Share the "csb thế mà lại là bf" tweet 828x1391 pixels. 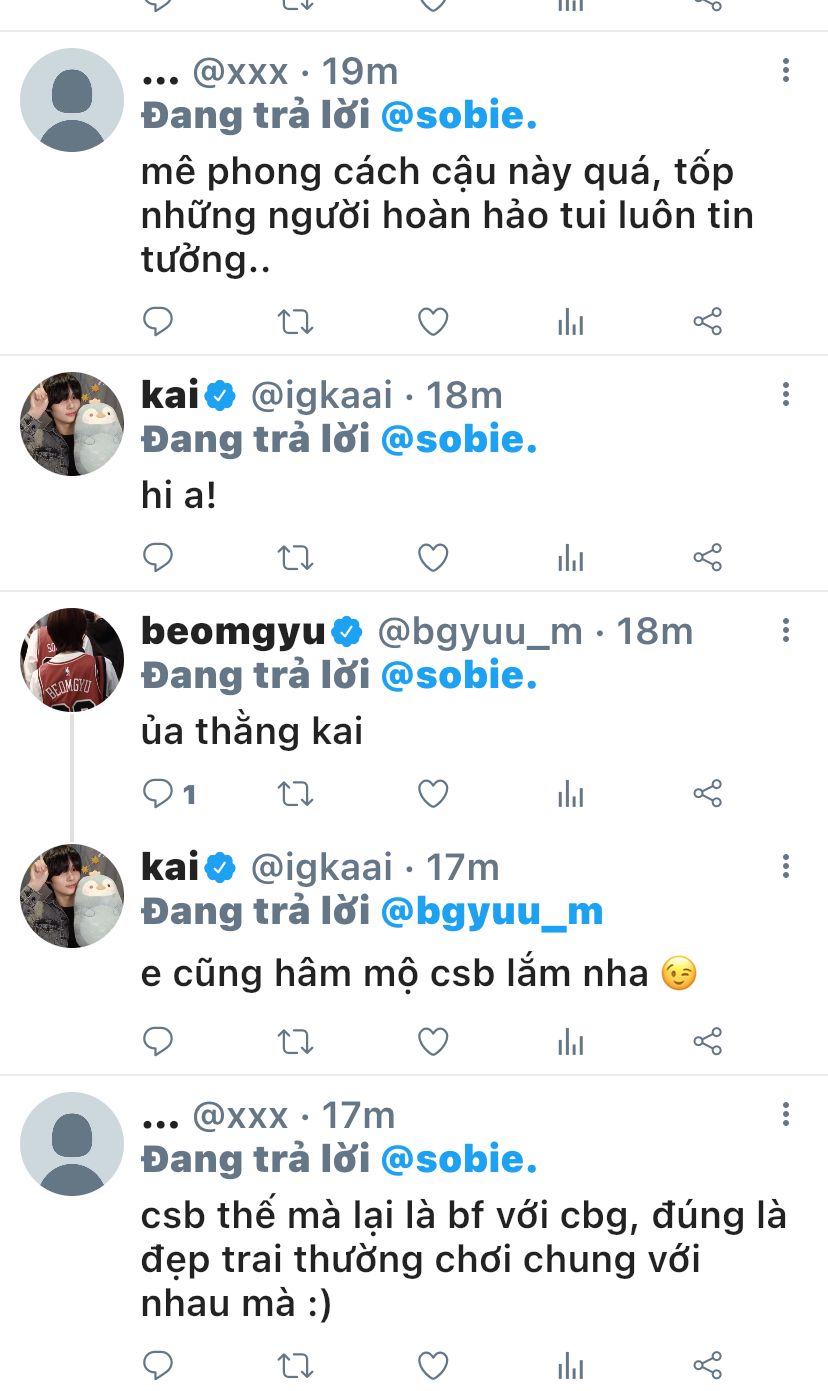point(707,1365)
